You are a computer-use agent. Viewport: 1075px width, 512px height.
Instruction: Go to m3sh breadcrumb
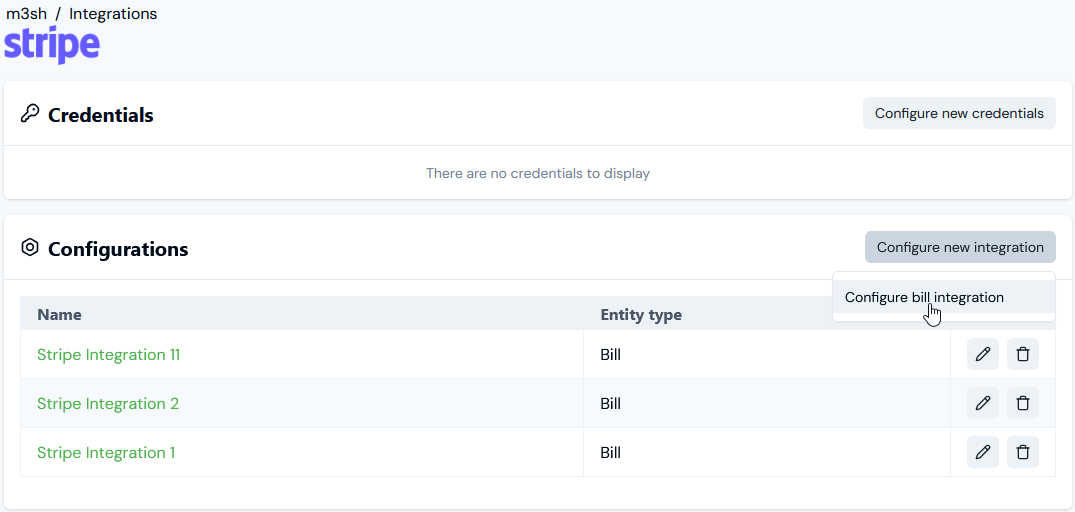pyautogui.click(x=27, y=13)
